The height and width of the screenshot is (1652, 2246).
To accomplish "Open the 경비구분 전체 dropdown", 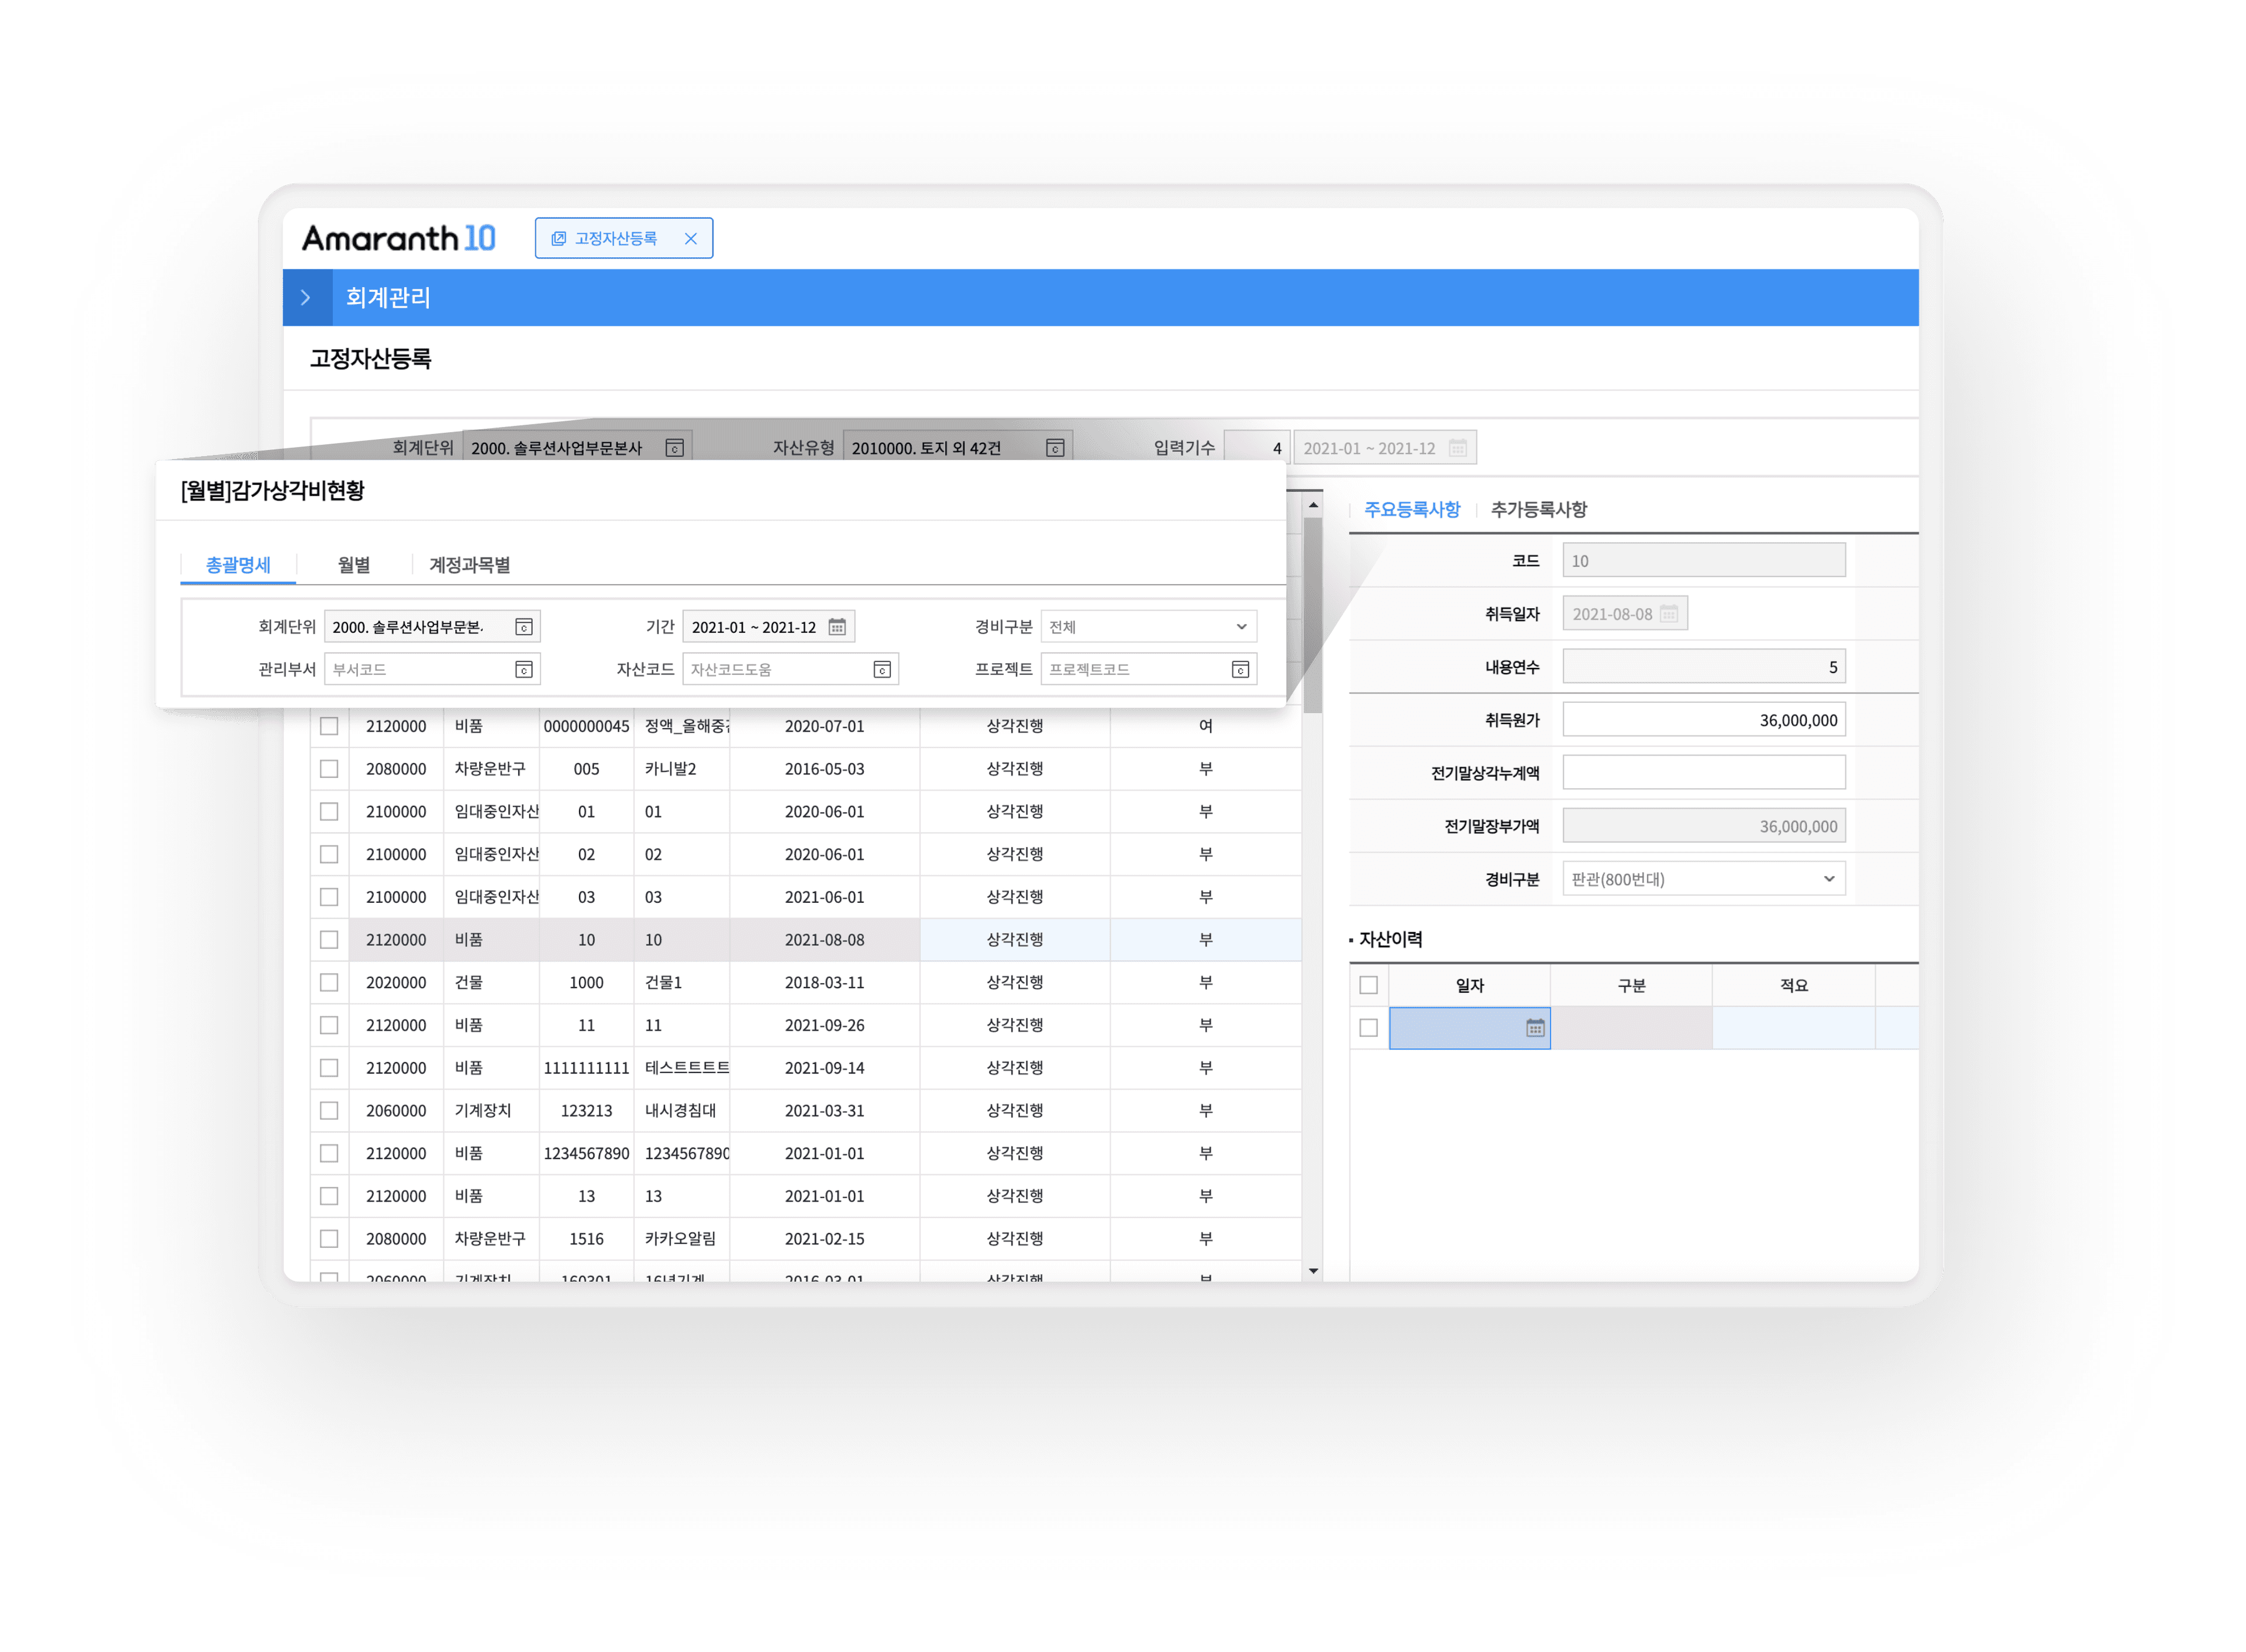I will point(1148,627).
